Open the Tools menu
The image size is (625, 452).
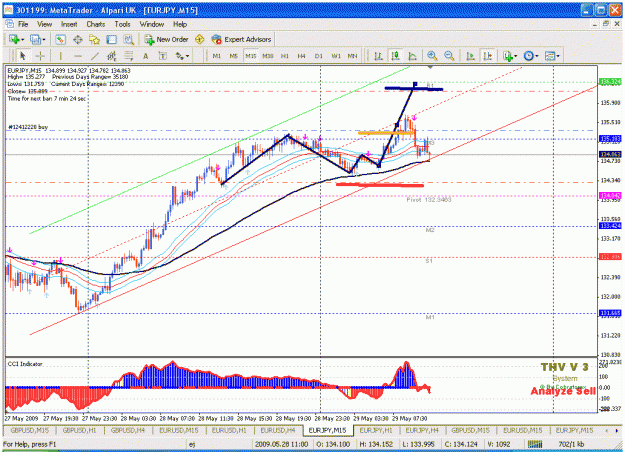coord(122,24)
